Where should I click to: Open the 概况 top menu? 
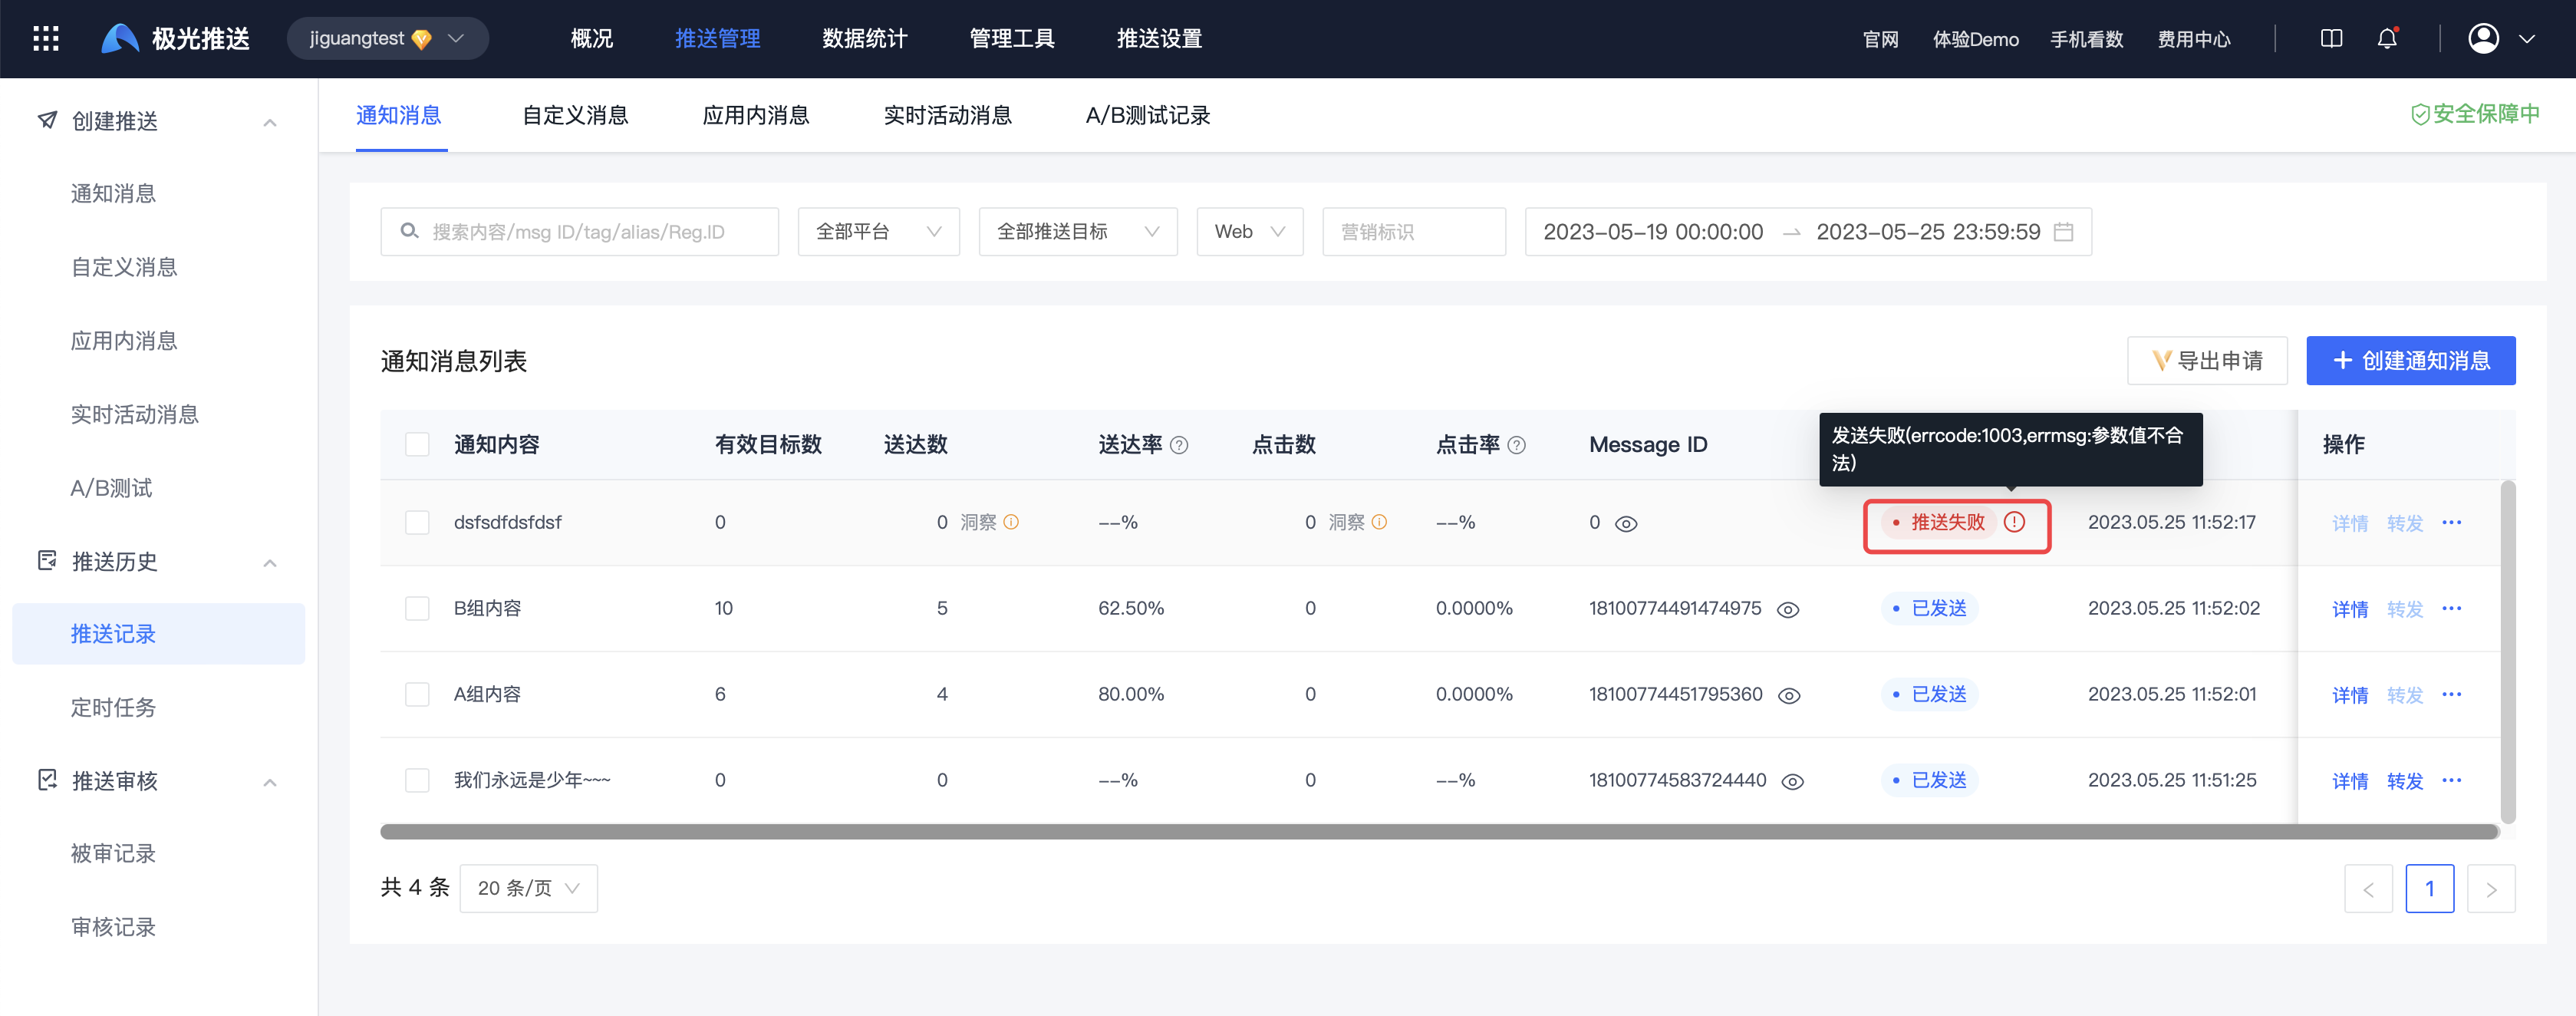pyautogui.click(x=592, y=39)
